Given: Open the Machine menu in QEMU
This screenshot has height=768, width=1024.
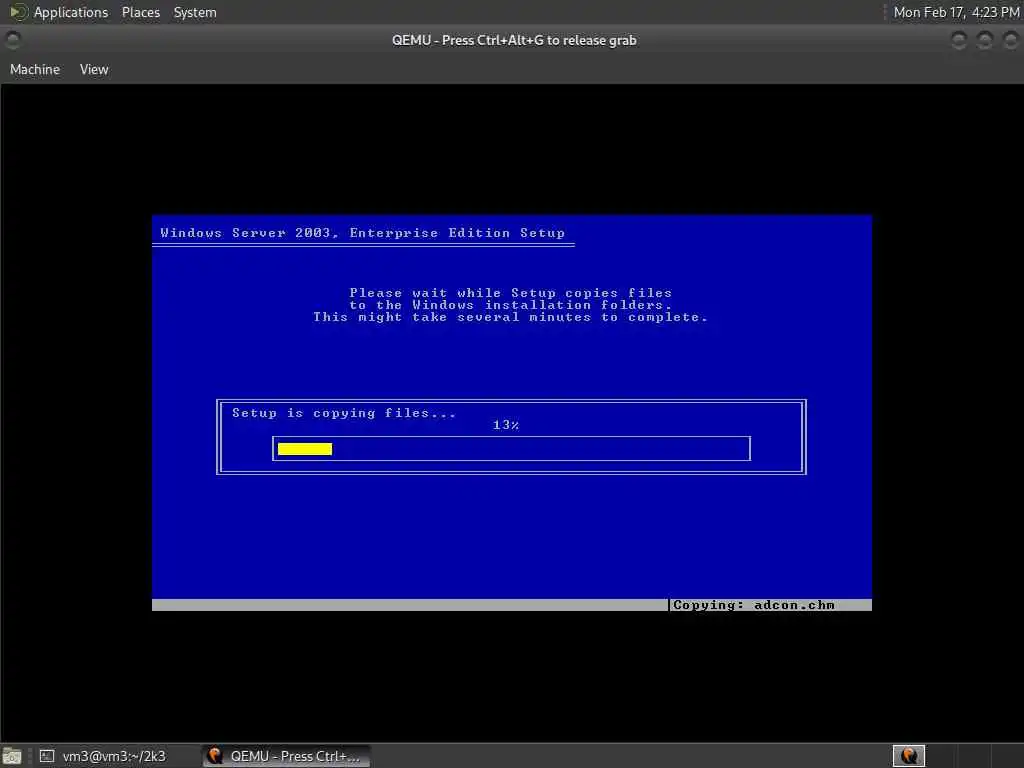Looking at the screenshot, I should point(35,69).
